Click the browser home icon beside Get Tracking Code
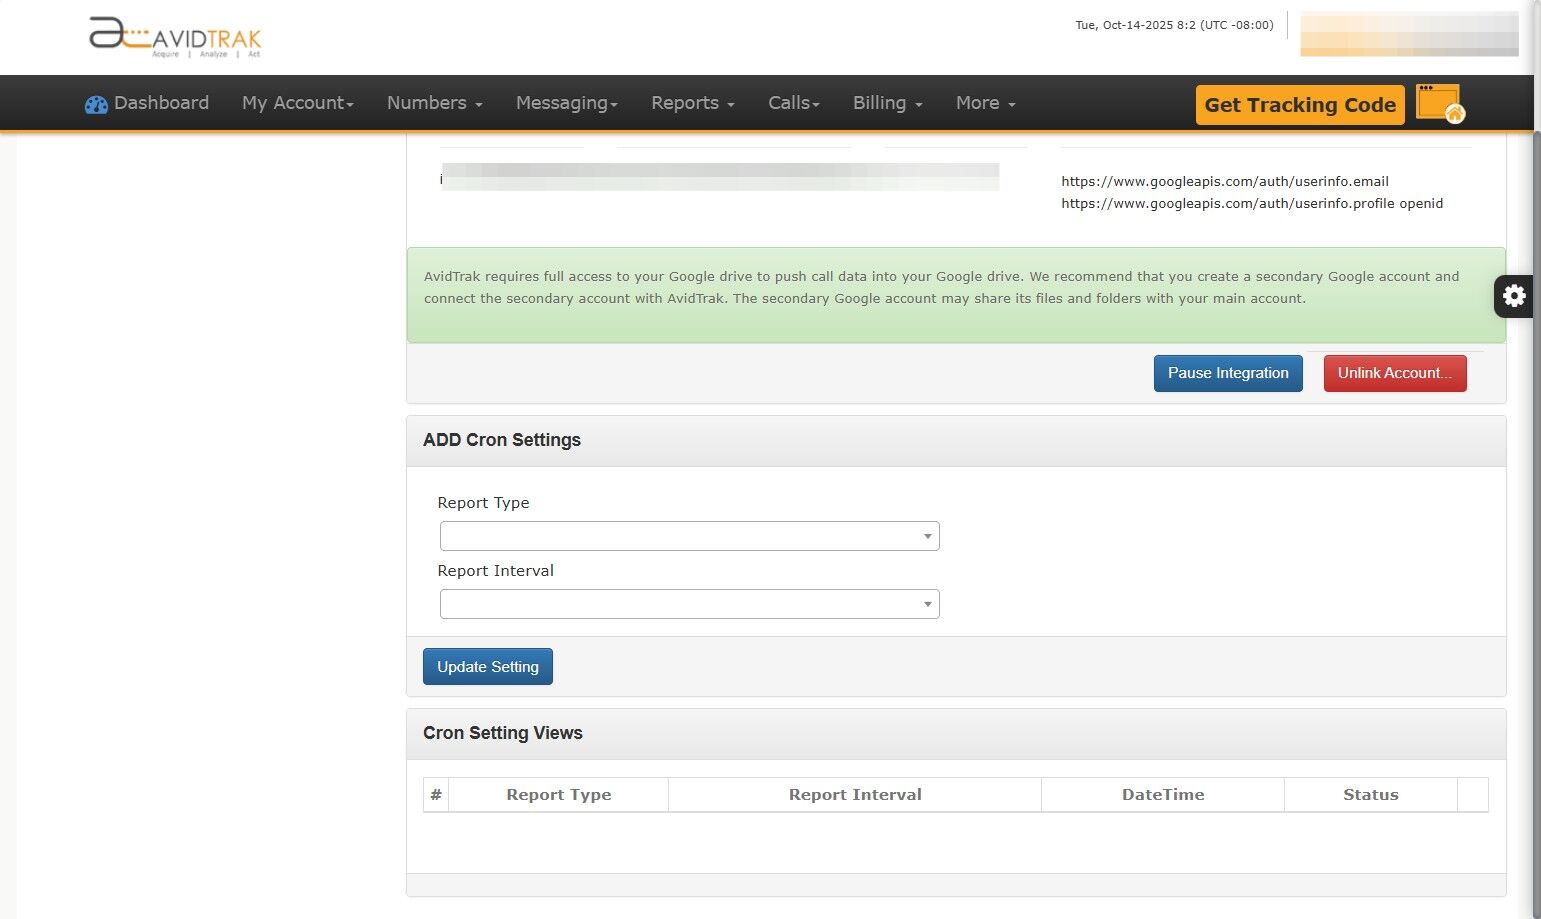 (x=1440, y=104)
